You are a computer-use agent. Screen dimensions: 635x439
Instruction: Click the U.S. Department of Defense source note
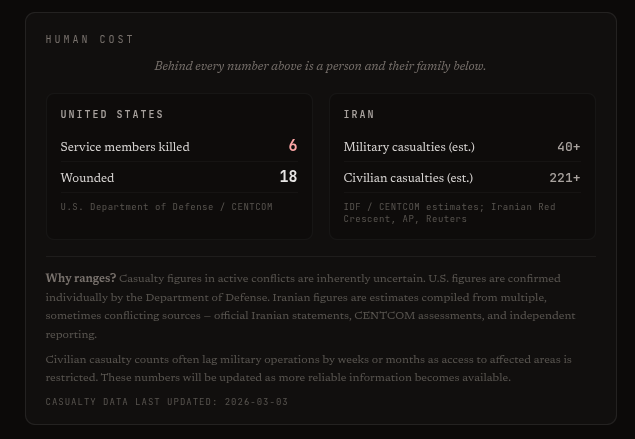[x=166, y=207]
